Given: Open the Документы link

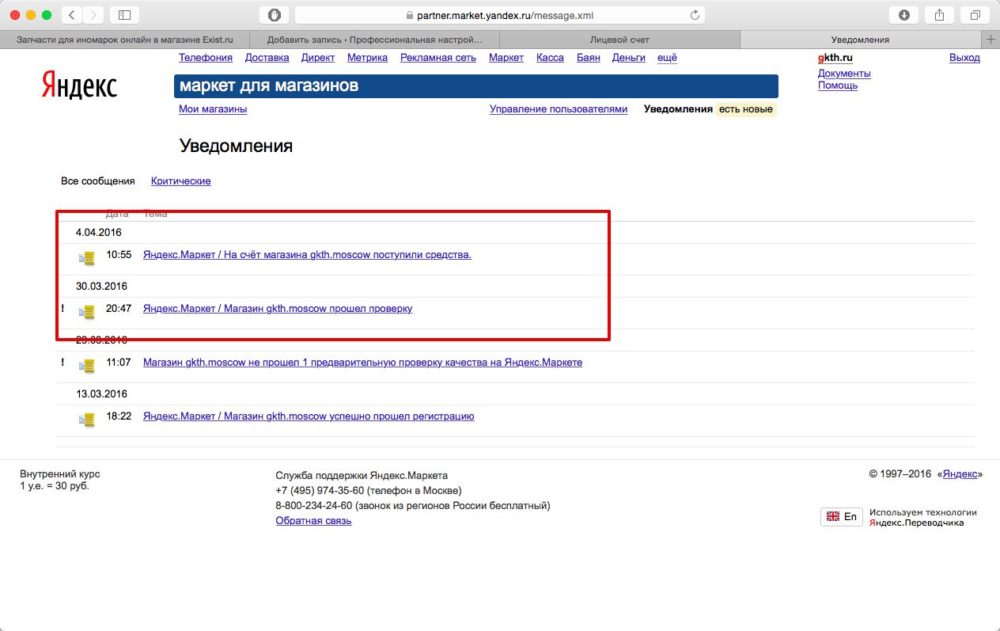Looking at the screenshot, I should (844, 73).
